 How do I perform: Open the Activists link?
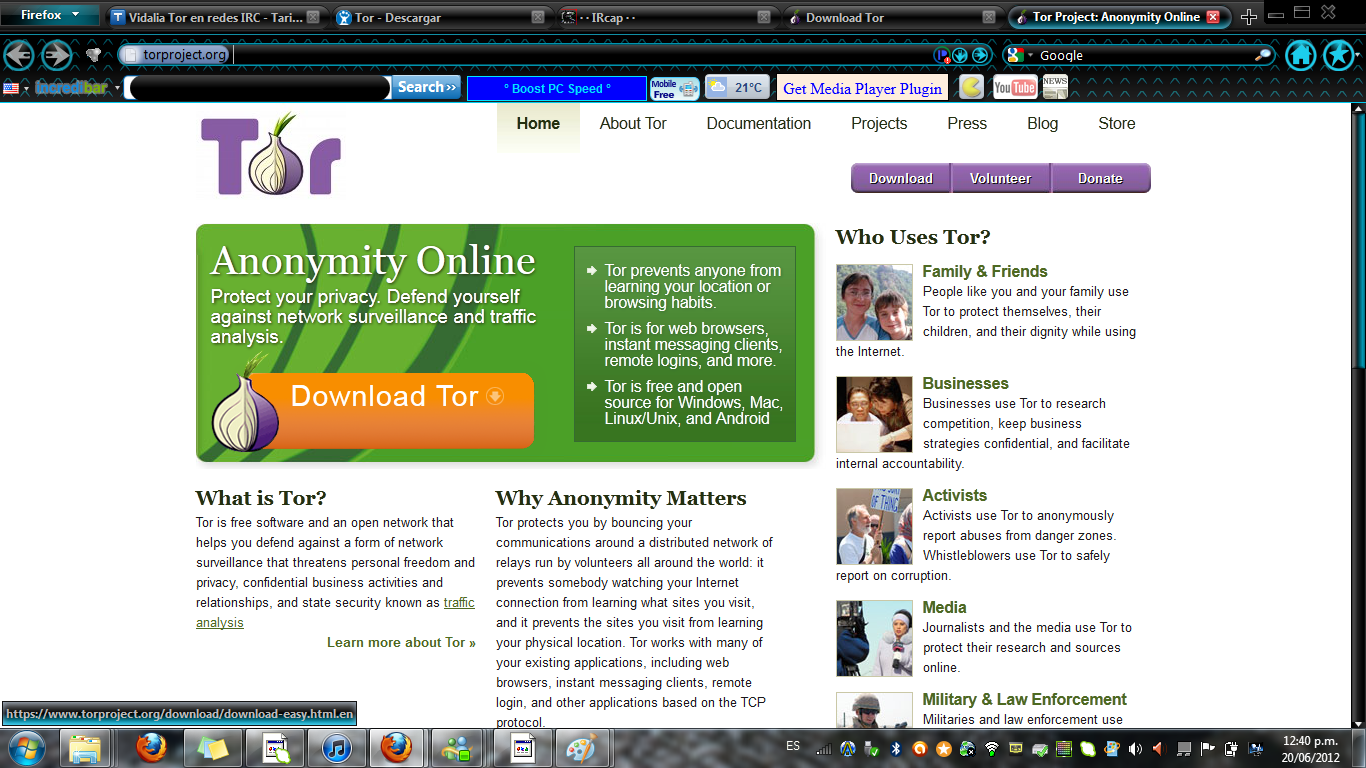pos(955,495)
